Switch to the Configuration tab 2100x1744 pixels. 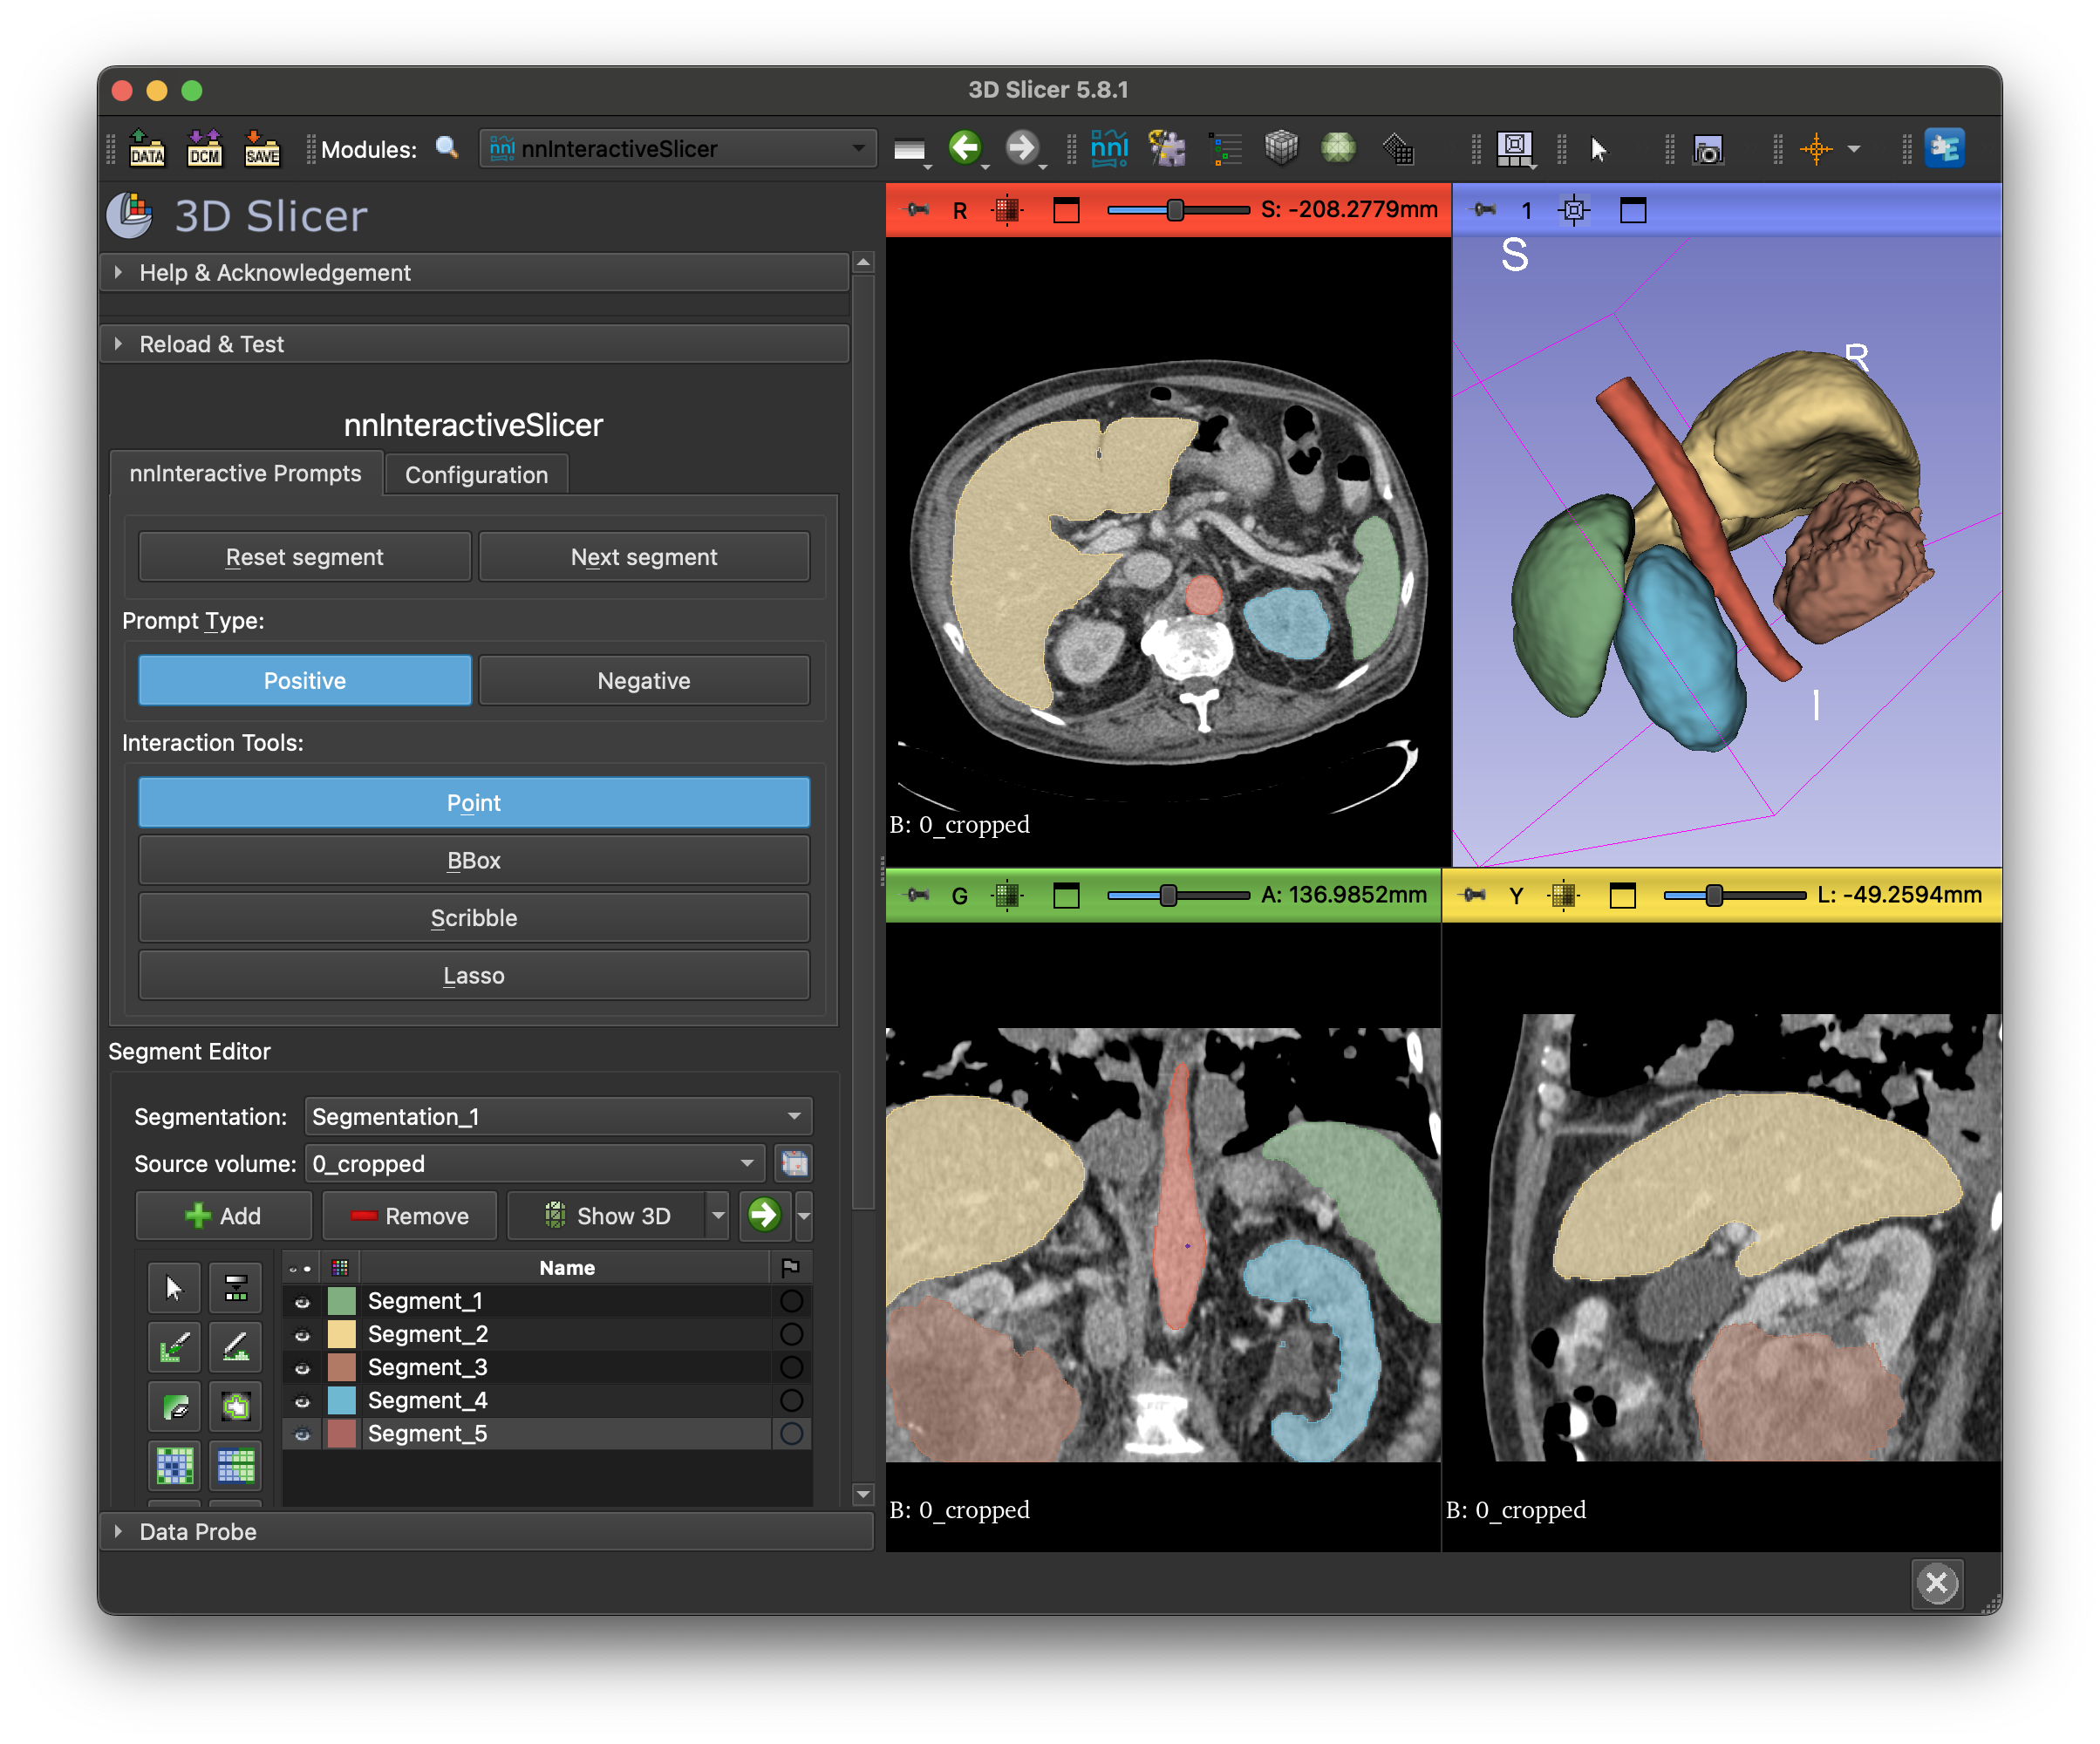point(476,475)
